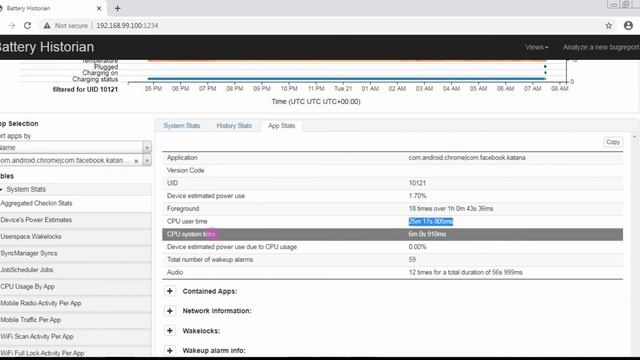Expand the Network Information section

click(x=170, y=311)
